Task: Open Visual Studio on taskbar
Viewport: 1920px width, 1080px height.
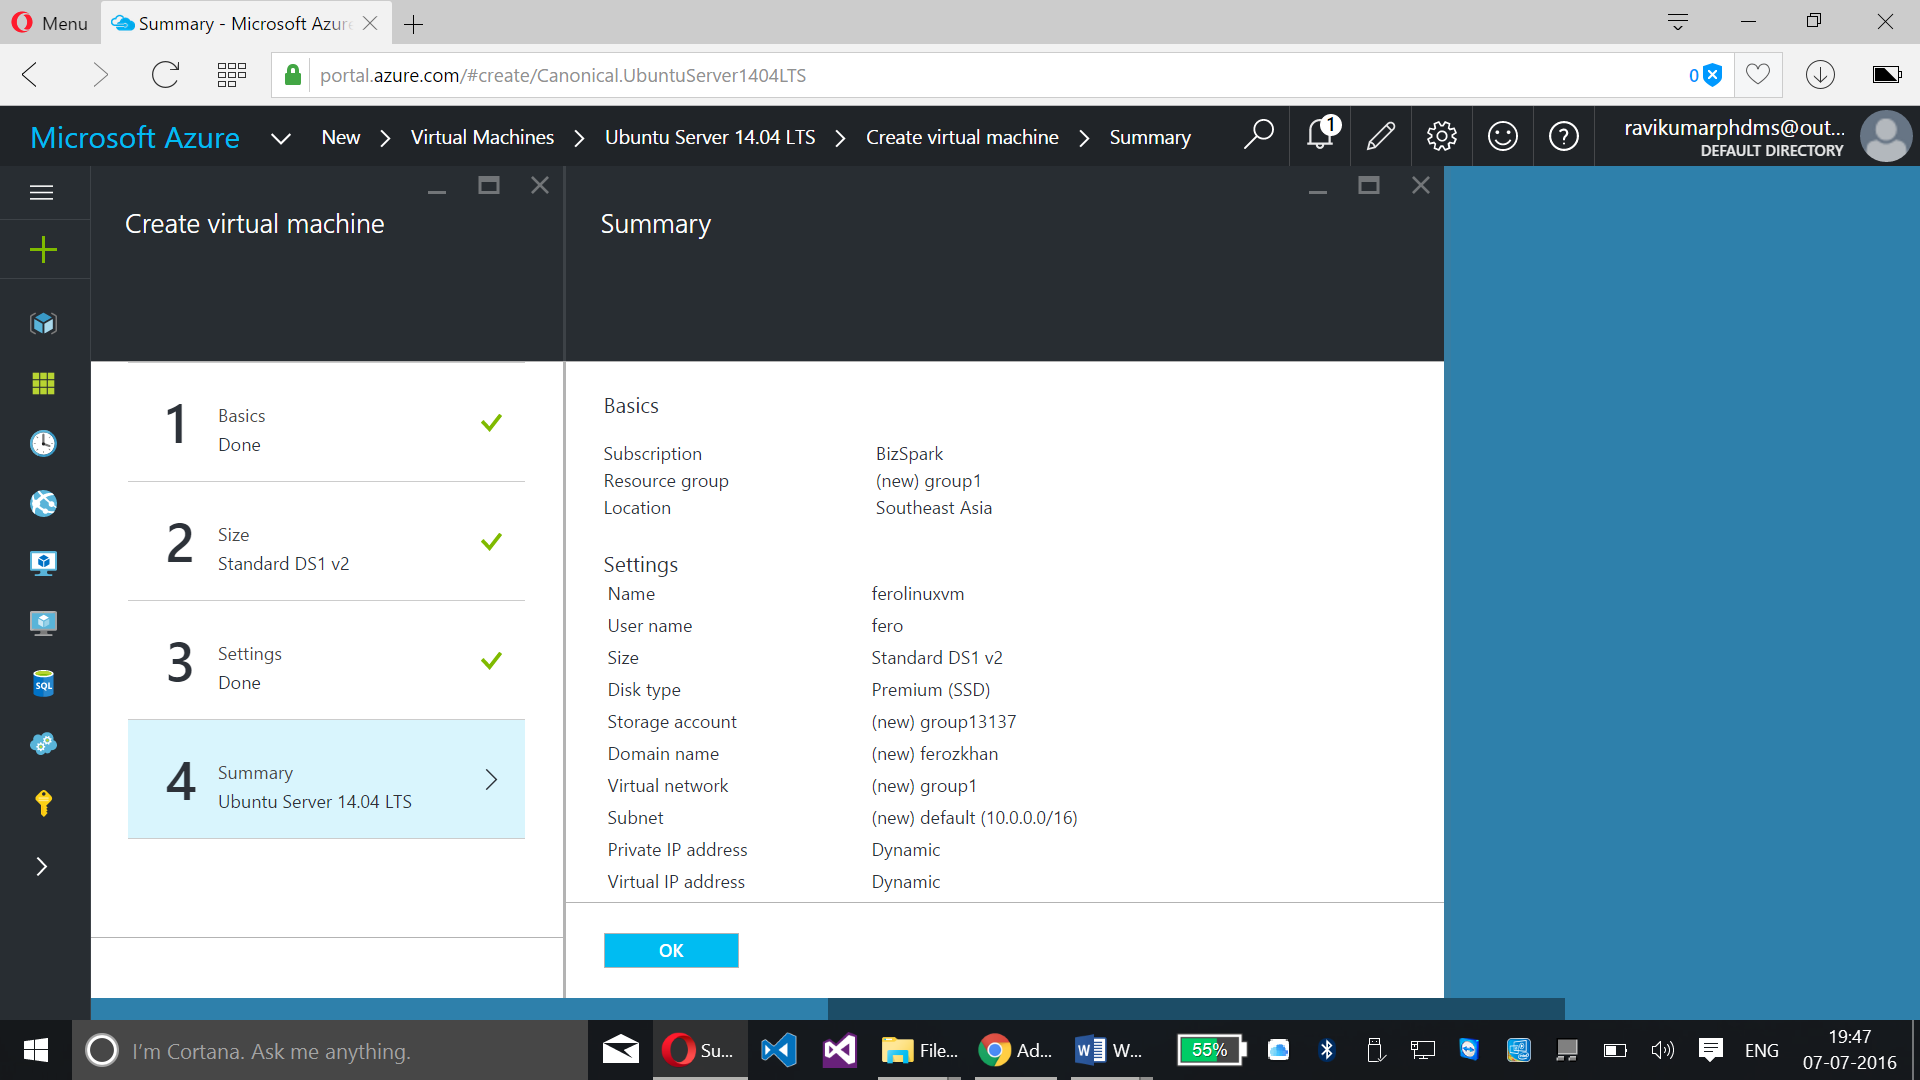Action: point(840,1050)
